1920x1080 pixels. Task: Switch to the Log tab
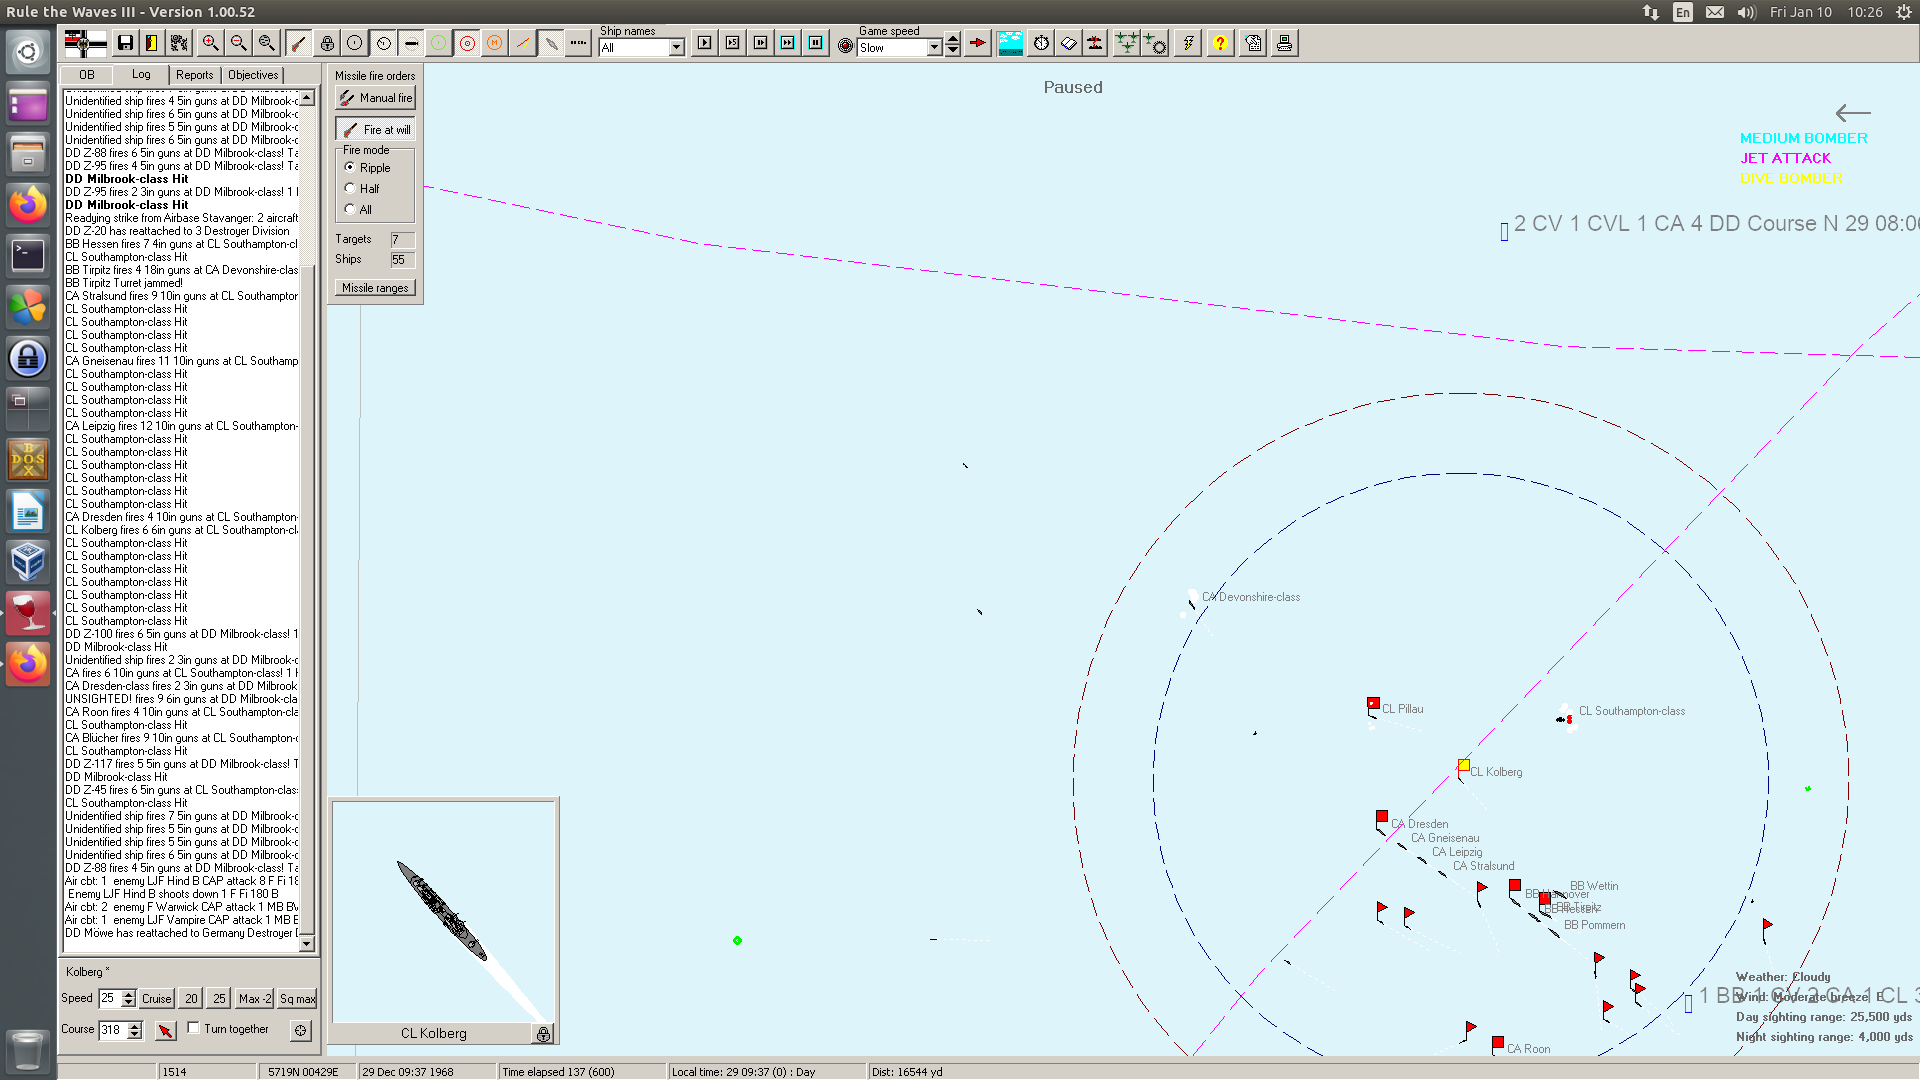pos(141,74)
